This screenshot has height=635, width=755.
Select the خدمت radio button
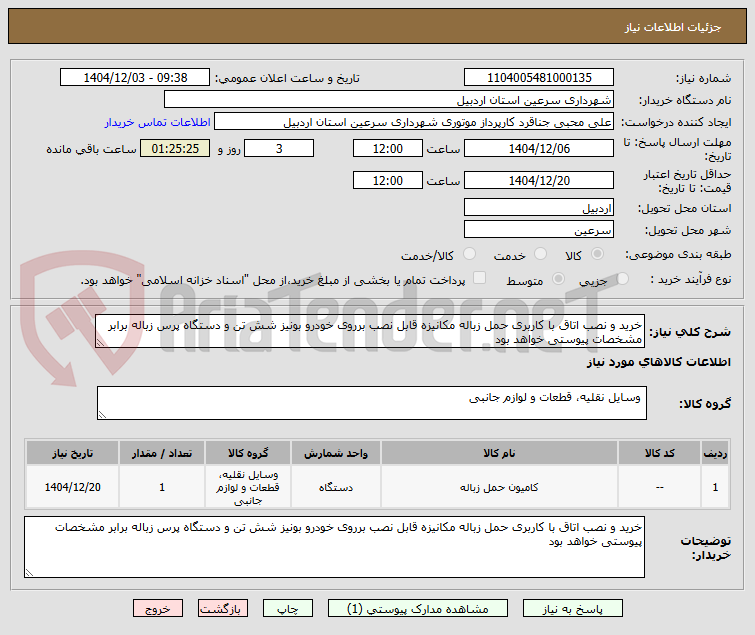pos(541,254)
